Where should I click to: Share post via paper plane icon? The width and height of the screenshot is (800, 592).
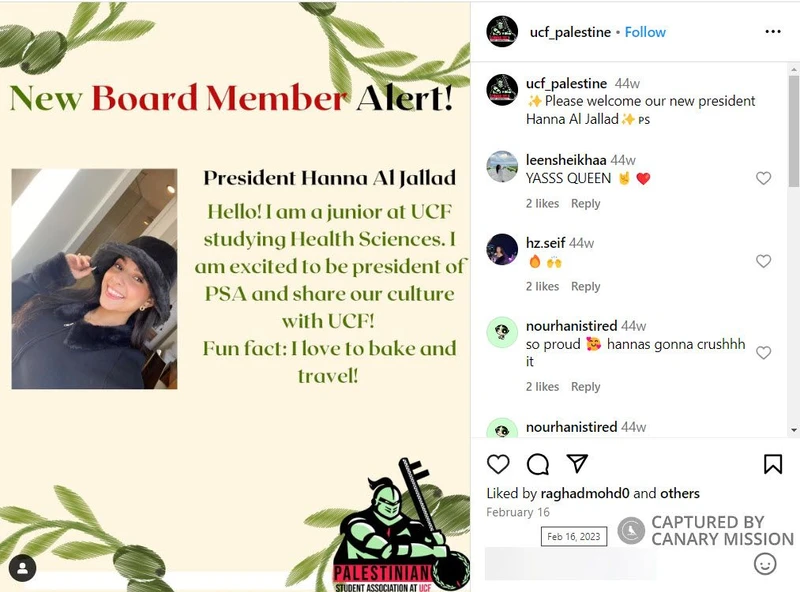click(x=578, y=463)
